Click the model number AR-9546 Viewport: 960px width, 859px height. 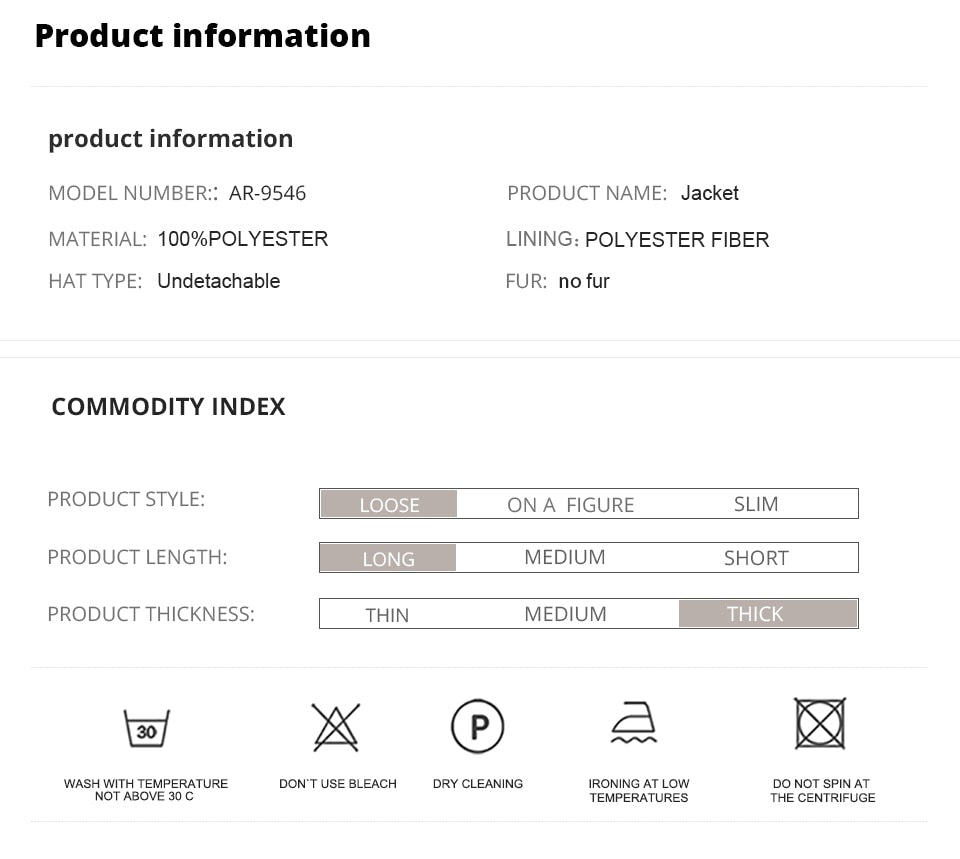pyautogui.click(x=267, y=193)
